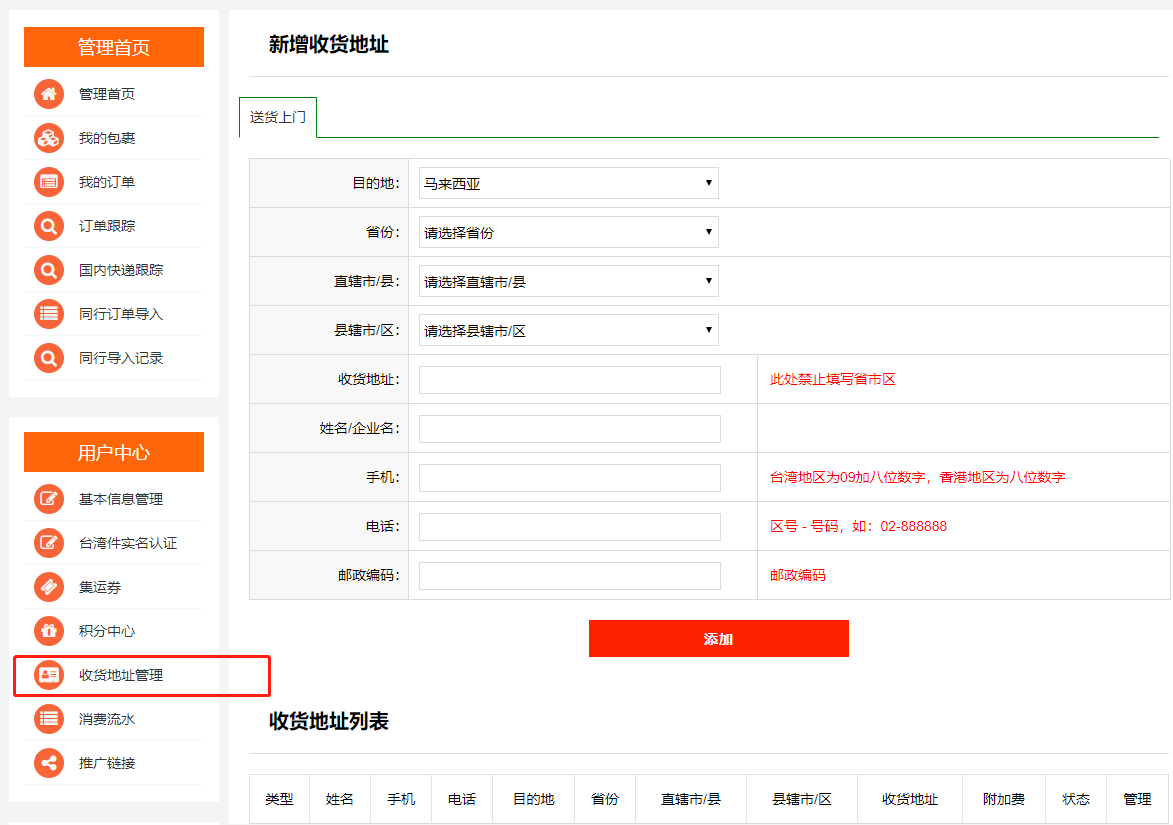The image size is (1173, 825).
Task: Open 我的包裹 package icon
Action: [x=48, y=138]
